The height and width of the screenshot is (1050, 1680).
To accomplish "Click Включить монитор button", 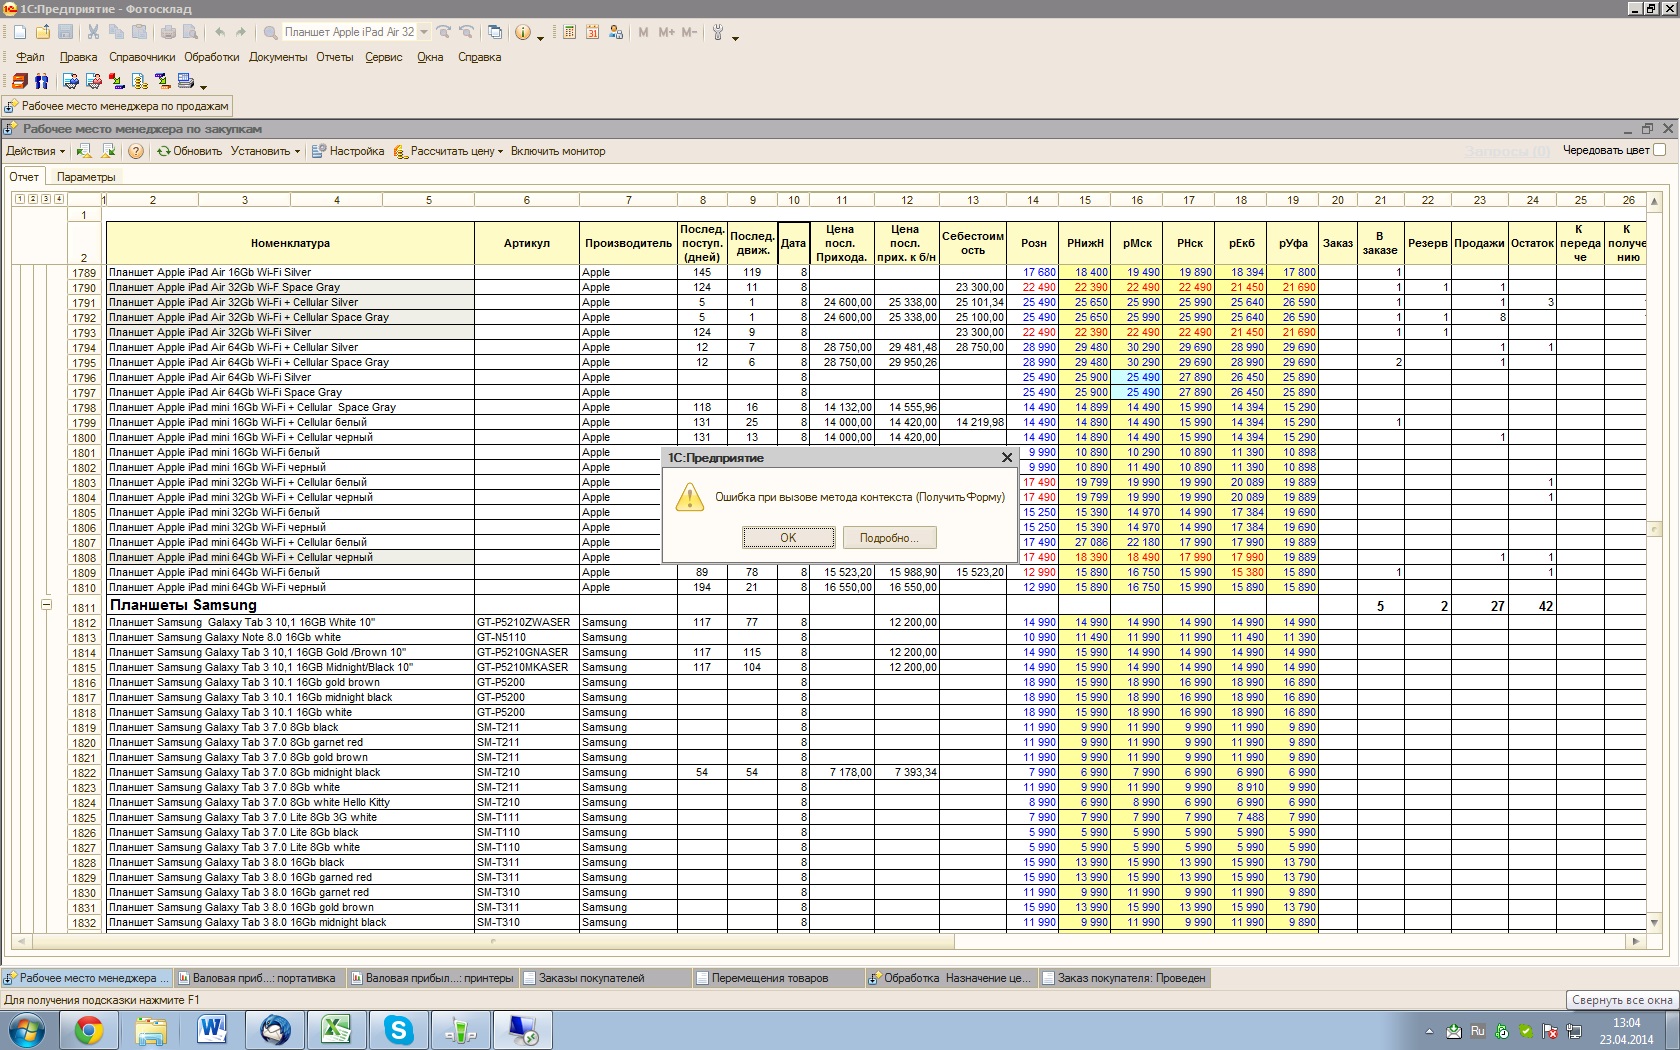I will point(558,151).
